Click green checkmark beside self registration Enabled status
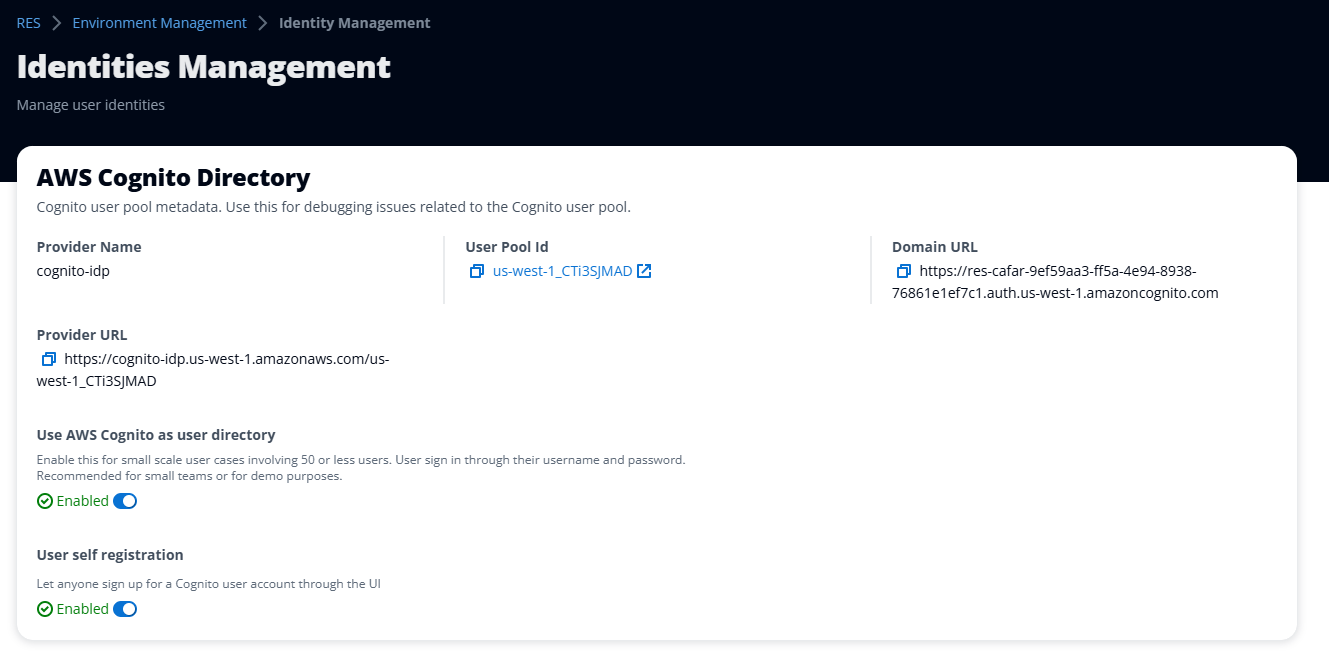Viewport: 1329px width, 652px height. click(44, 608)
